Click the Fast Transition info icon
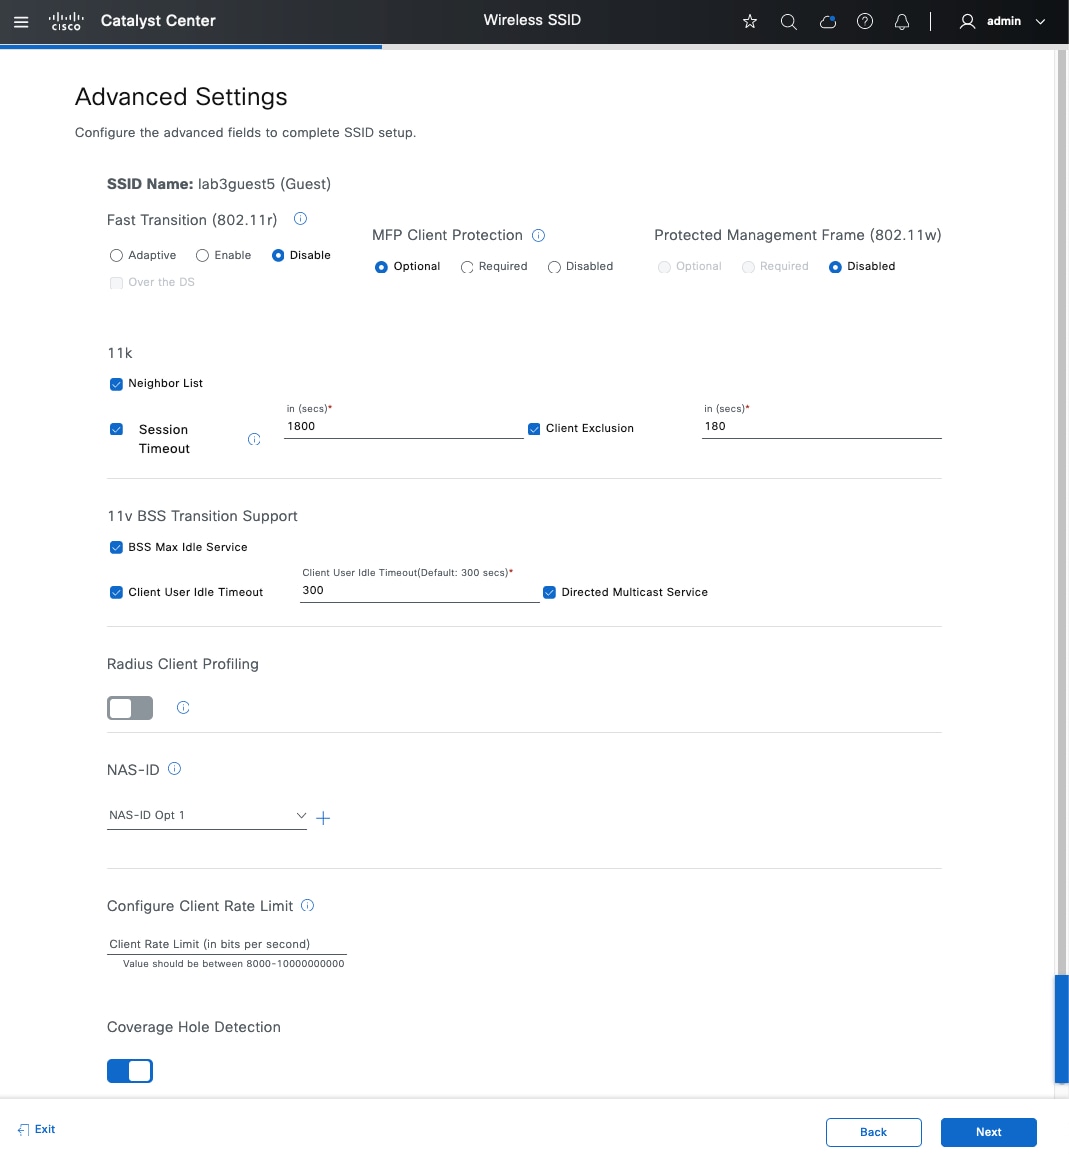1069x1154 pixels. [x=300, y=219]
